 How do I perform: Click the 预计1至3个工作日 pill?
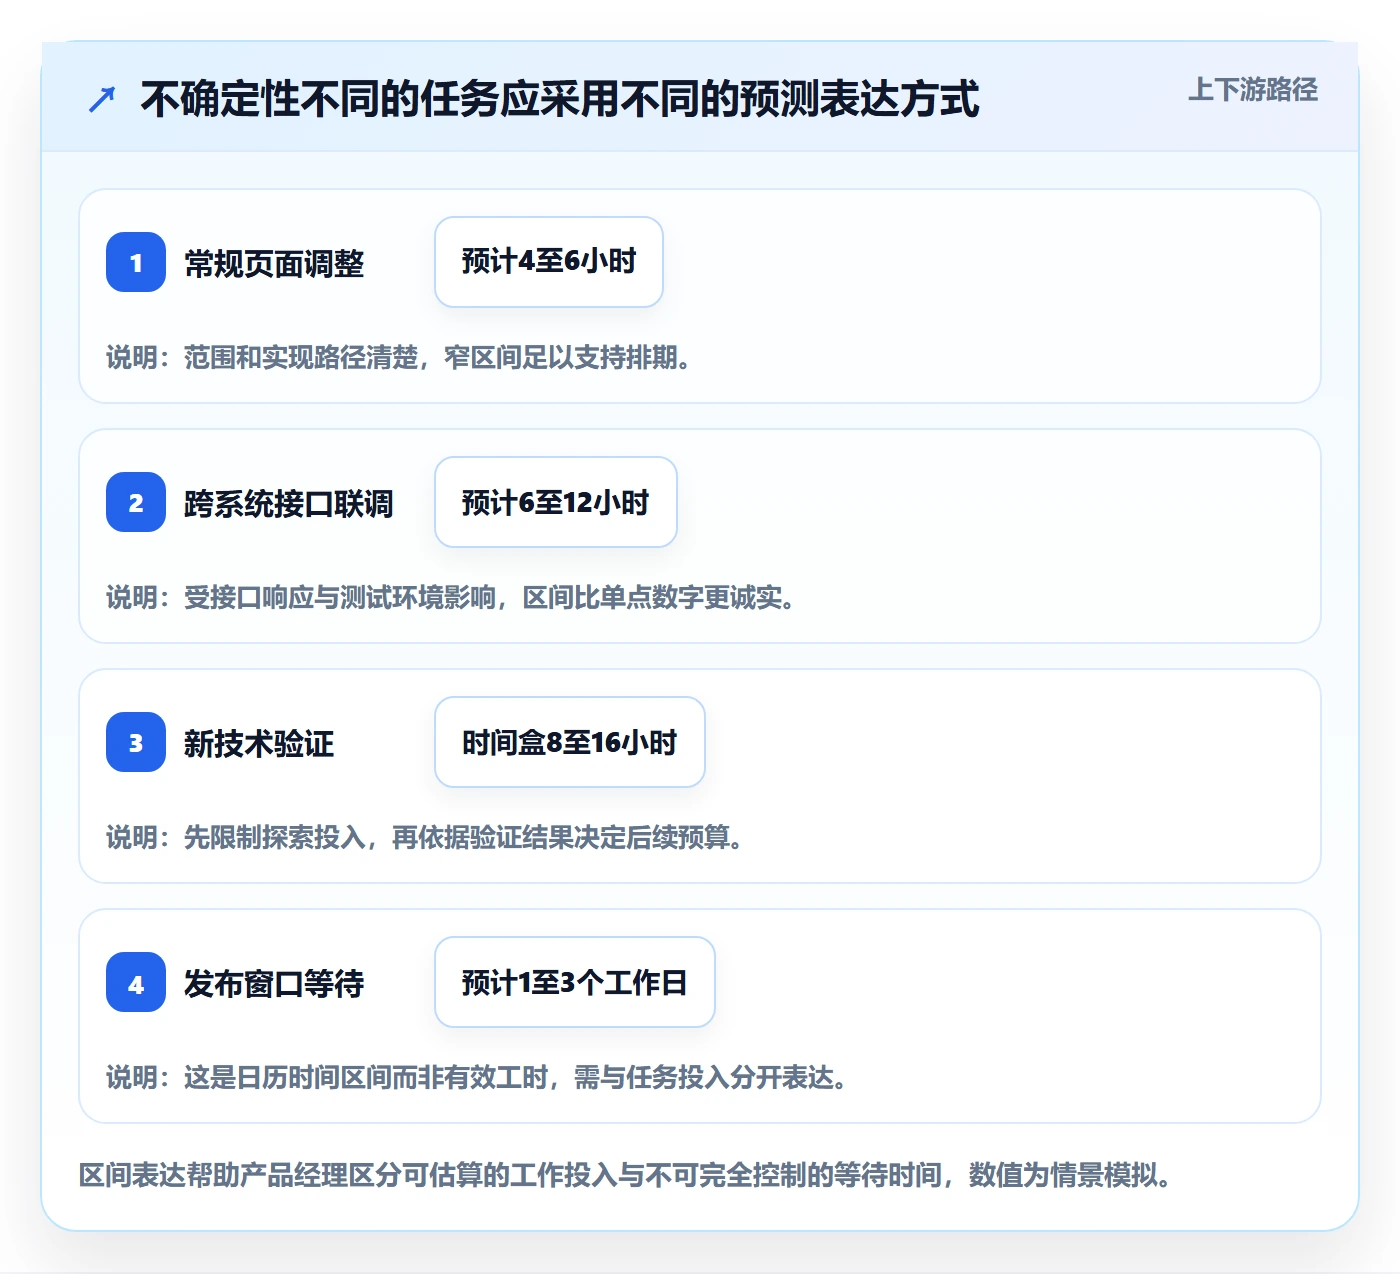[575, 982]
